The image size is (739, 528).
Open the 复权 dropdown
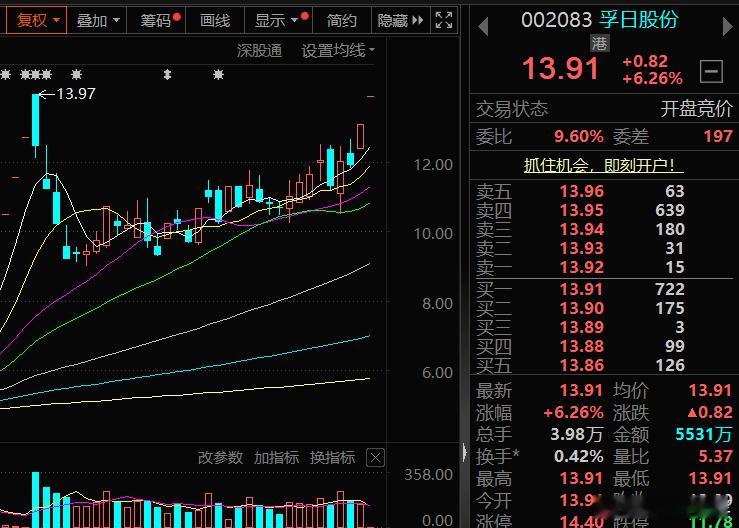point(37,20)
